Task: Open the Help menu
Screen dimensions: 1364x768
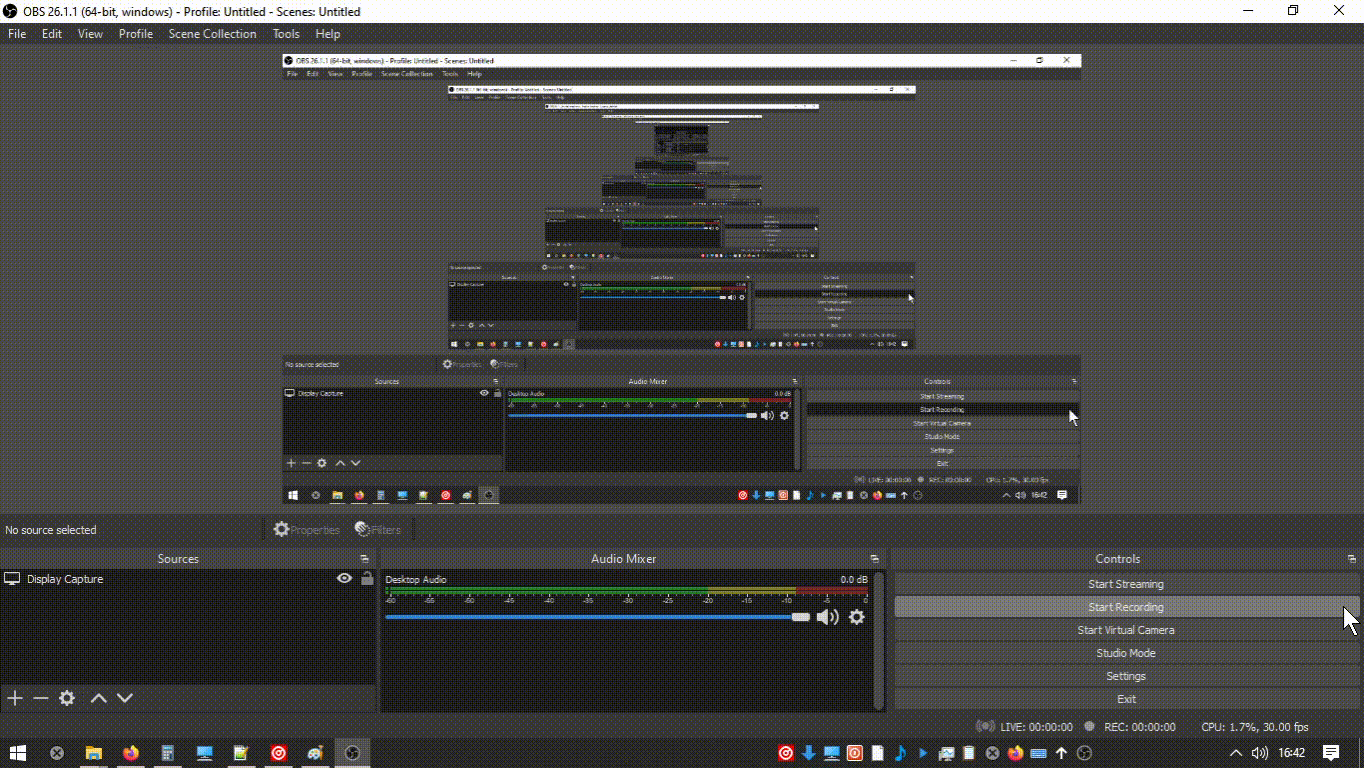Action: click(328, 34)
